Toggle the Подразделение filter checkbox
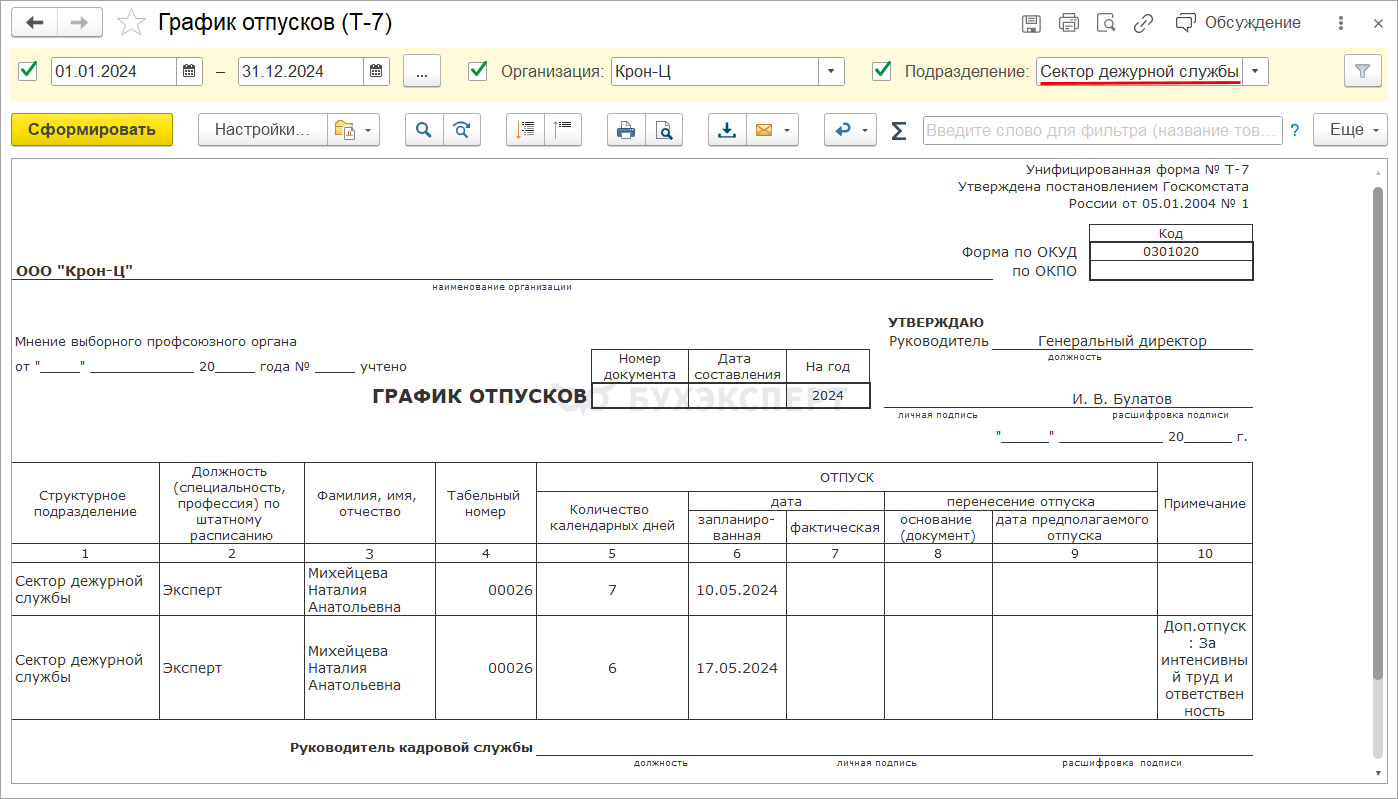 882,71
